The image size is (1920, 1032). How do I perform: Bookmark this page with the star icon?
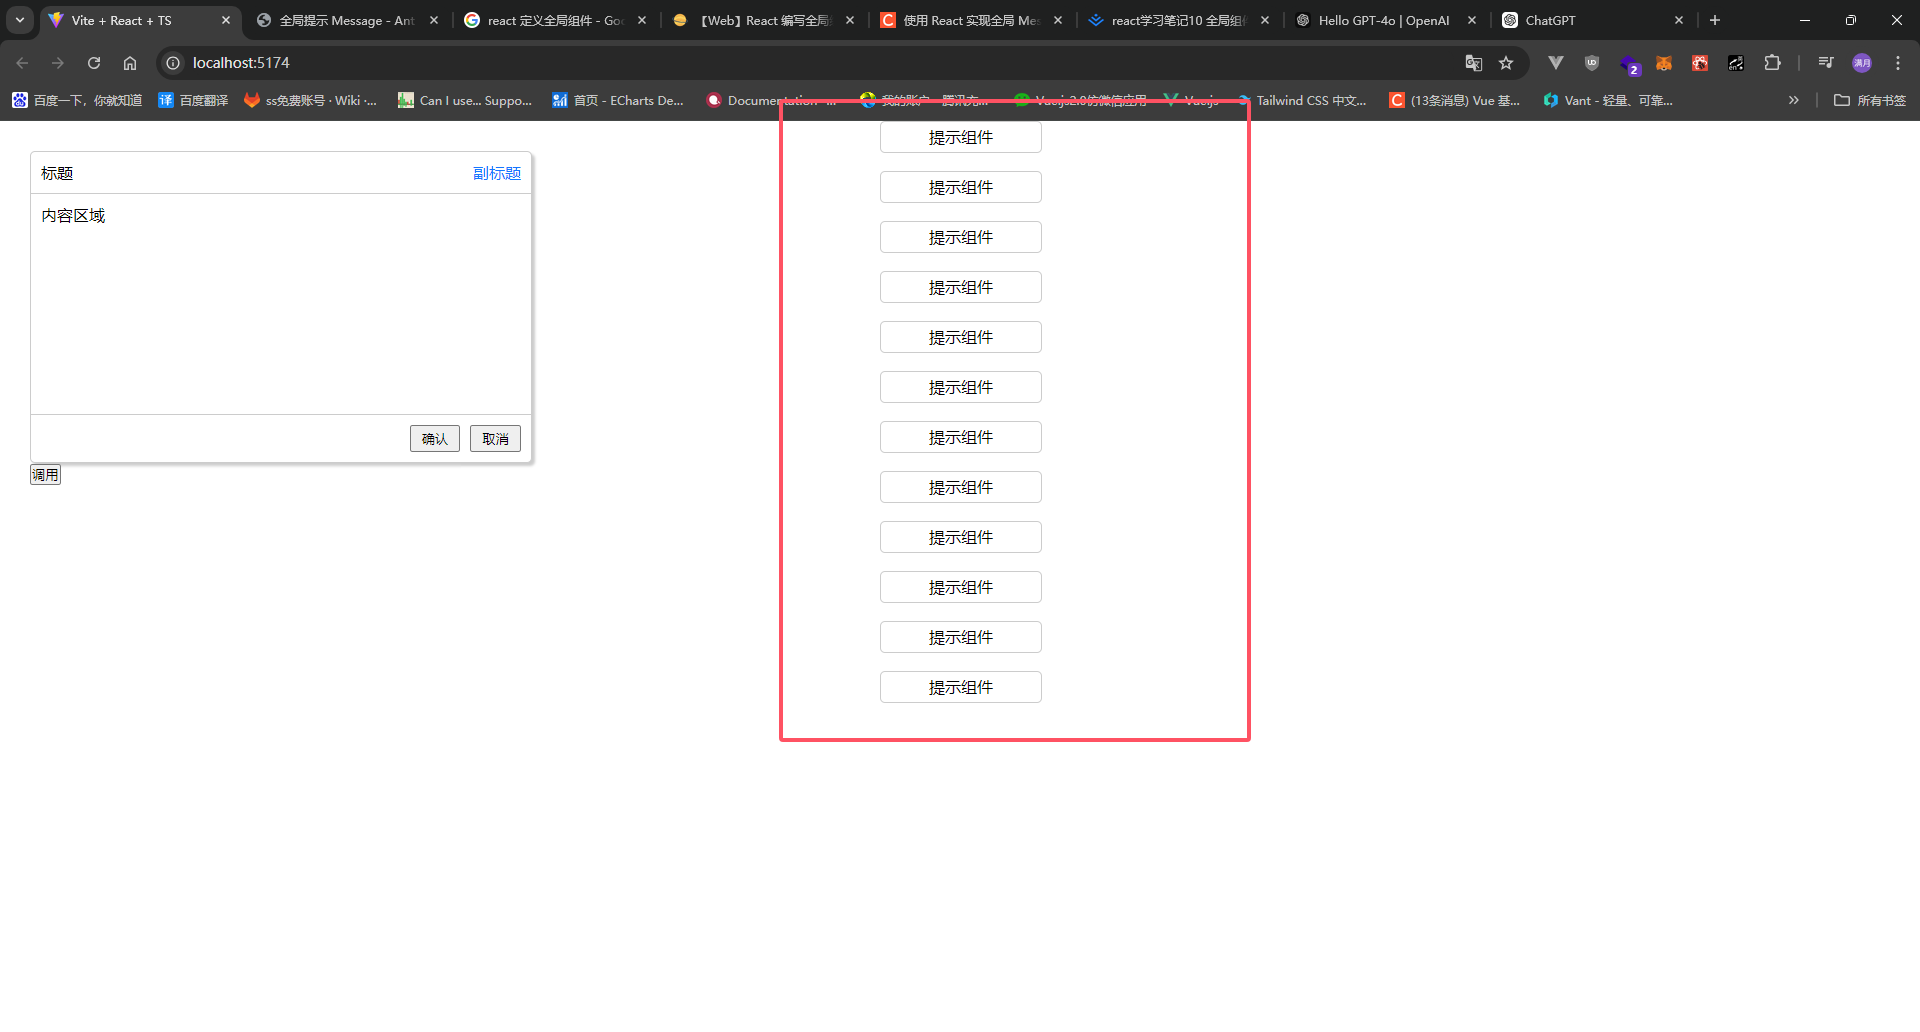pyautogui.click(x=1506, y=63)
